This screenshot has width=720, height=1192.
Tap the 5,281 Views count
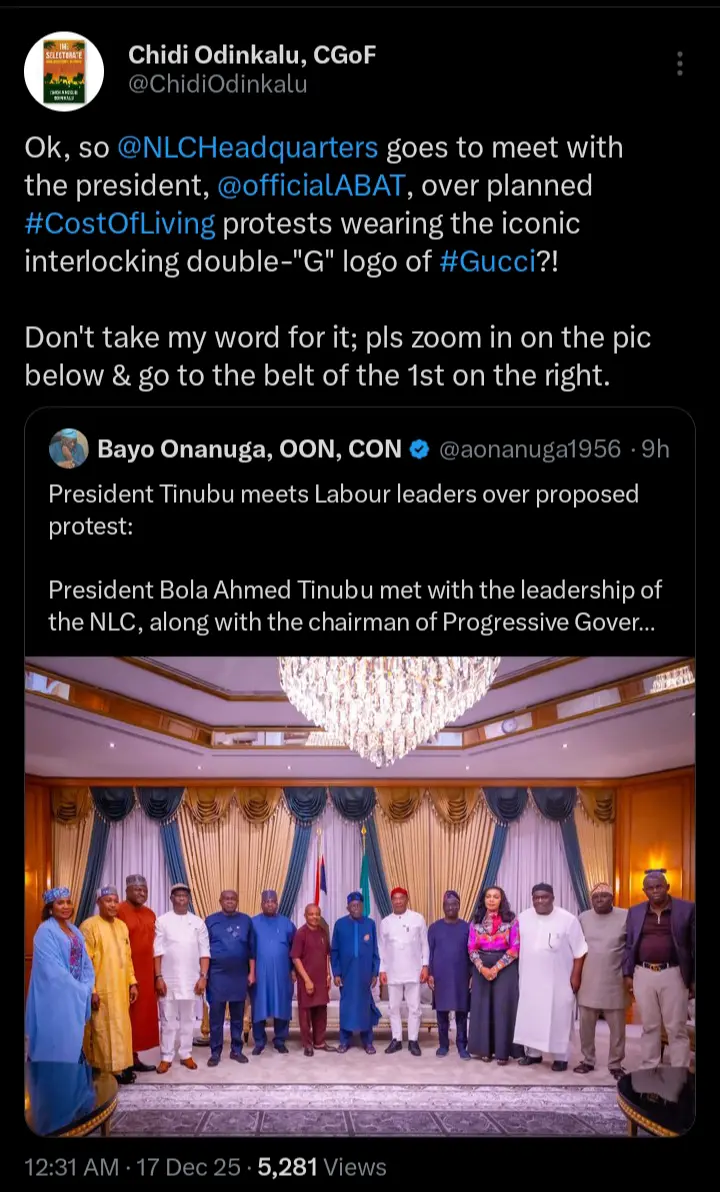[321, 1166]
